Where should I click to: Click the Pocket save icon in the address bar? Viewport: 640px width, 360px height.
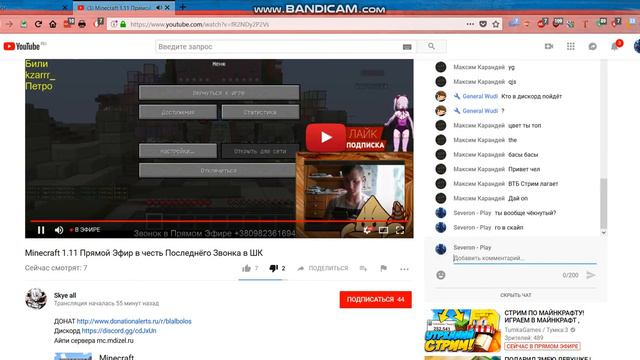tap(483, 24)
